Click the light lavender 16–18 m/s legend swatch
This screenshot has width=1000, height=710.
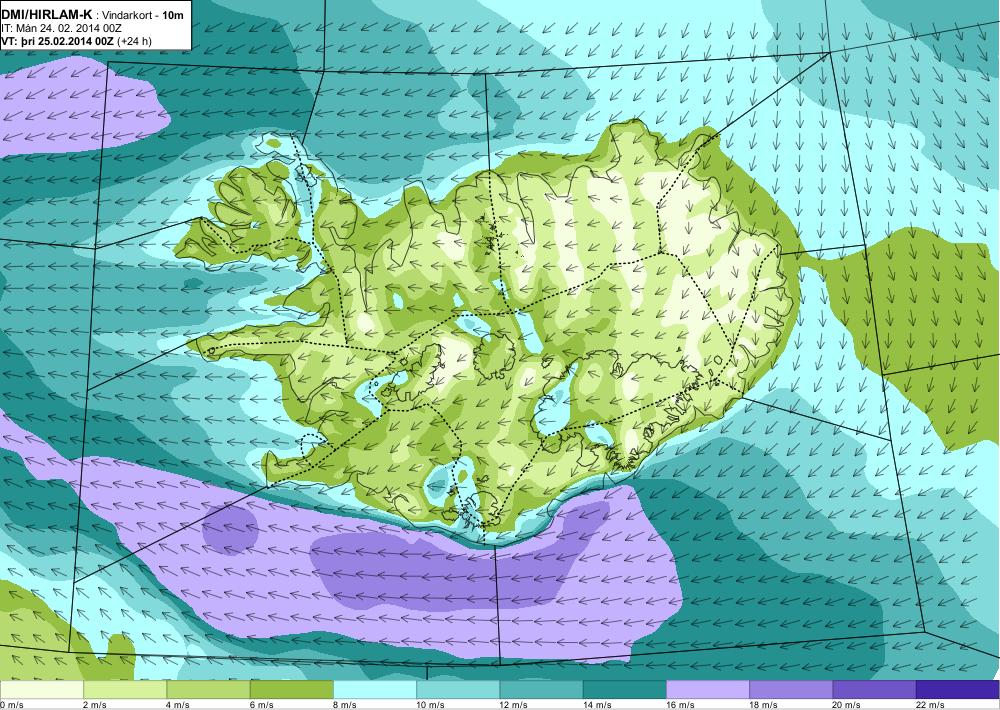(708, 690)
